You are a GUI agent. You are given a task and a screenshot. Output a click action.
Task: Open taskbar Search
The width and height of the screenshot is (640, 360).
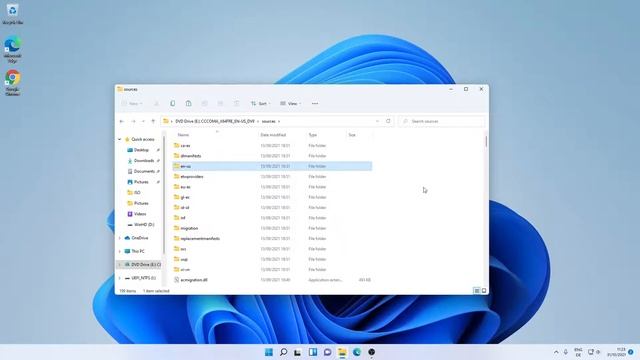(x=283, y=352)
